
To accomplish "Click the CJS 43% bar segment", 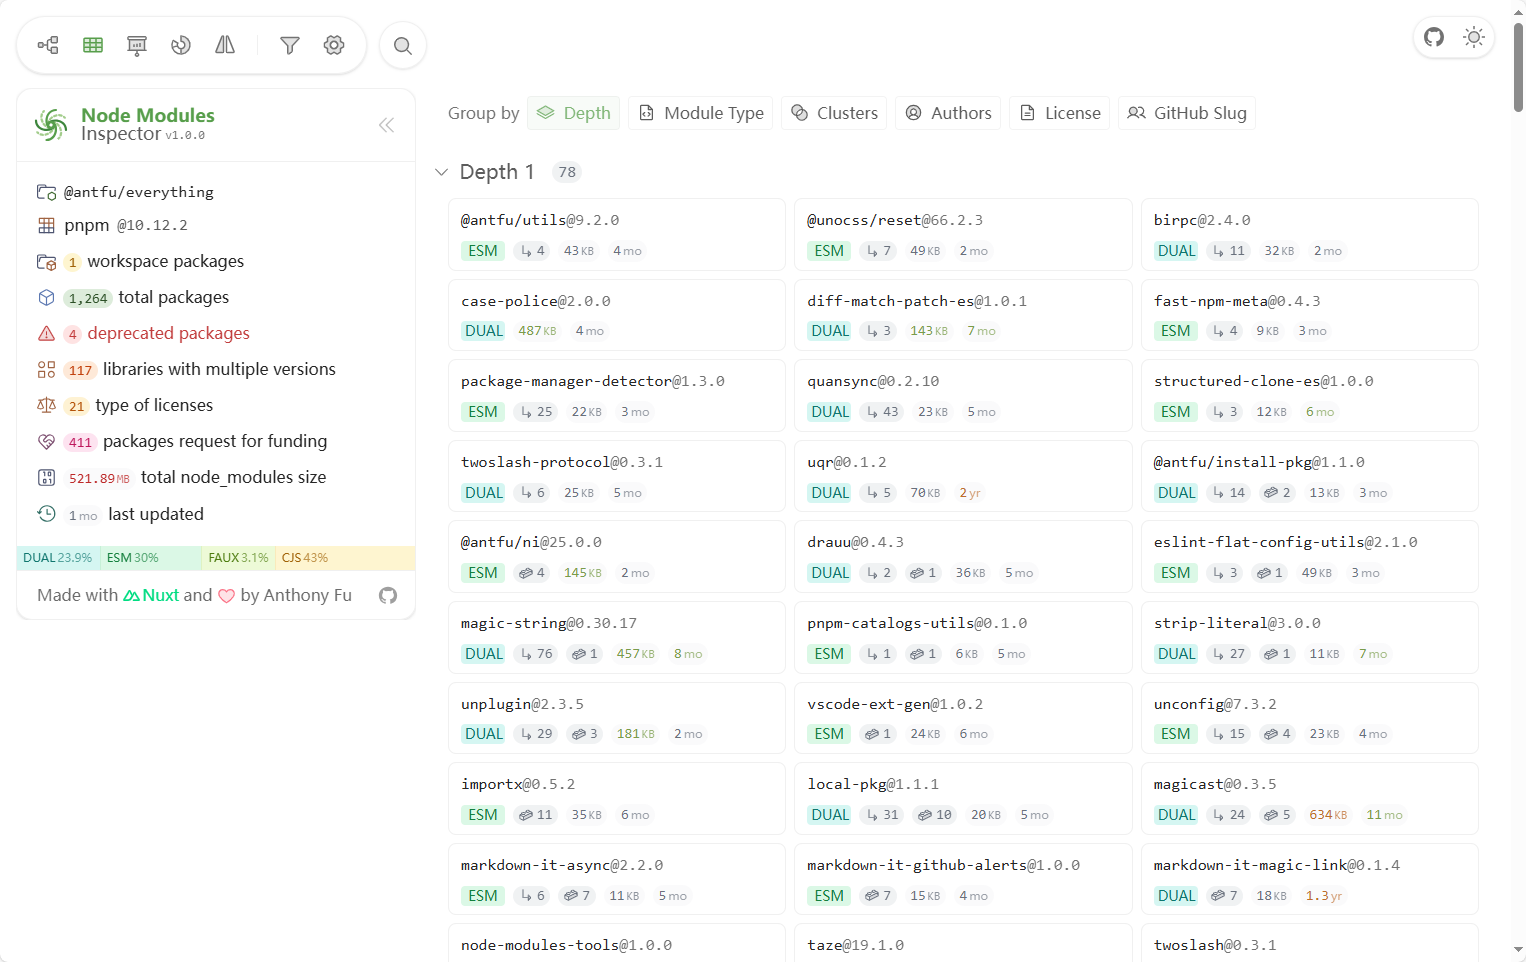I will pyautogui.click(x=345, y=558).
